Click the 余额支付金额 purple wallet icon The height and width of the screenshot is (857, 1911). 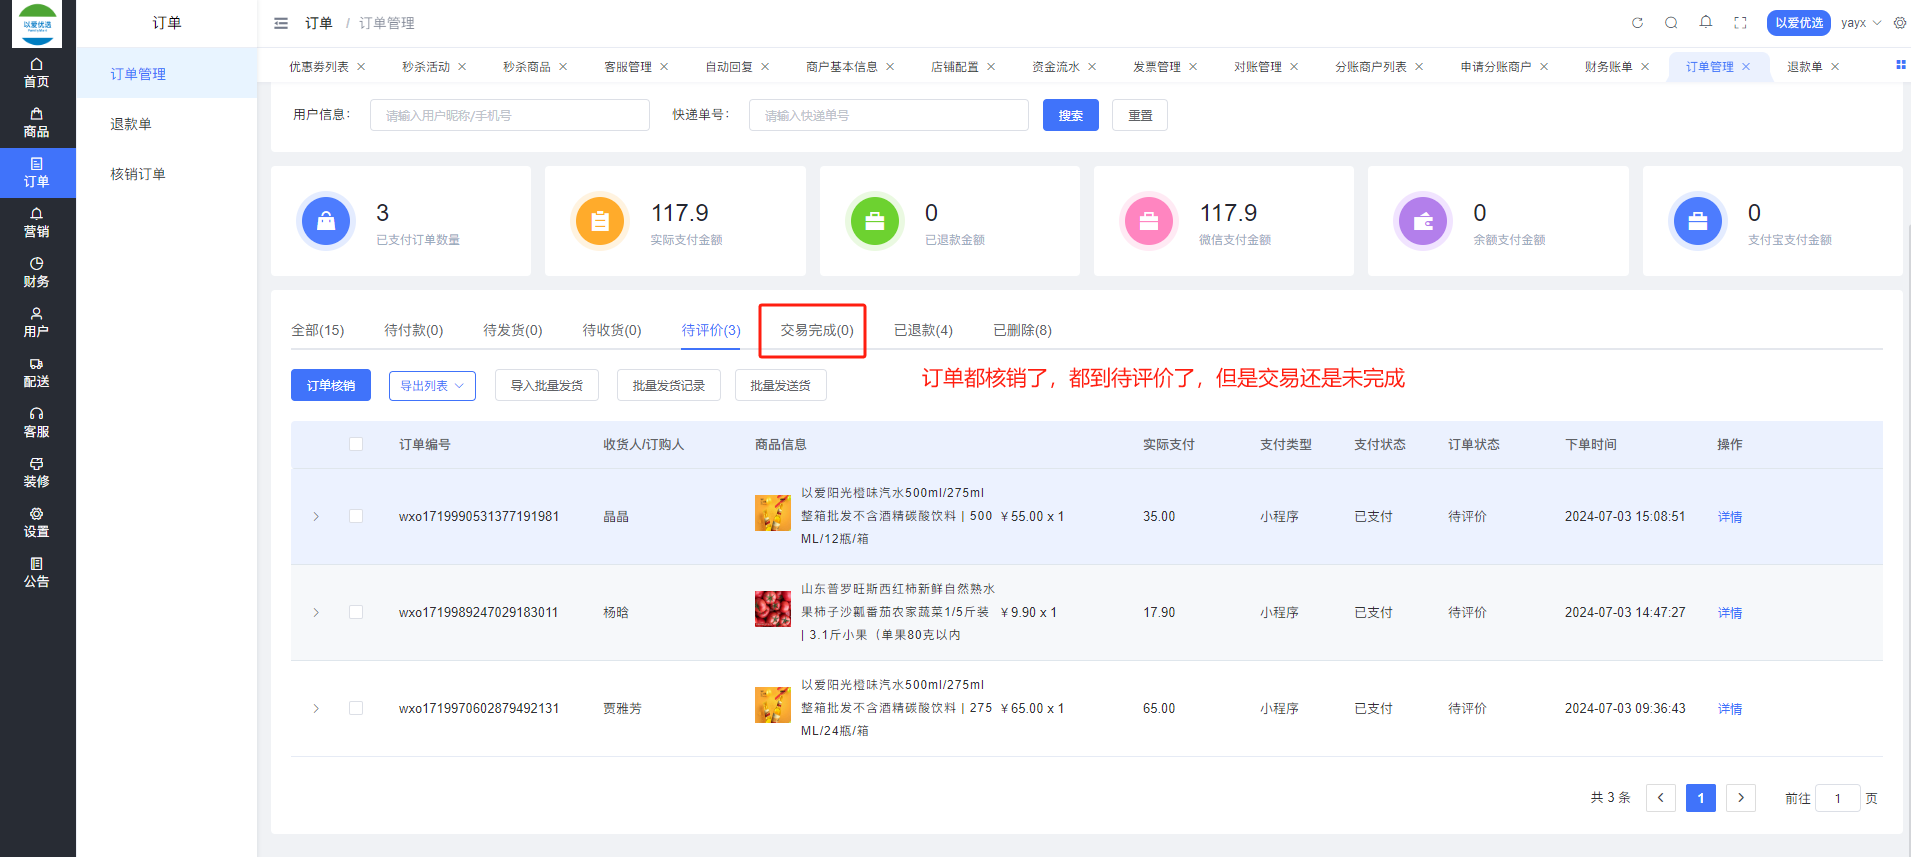coord(1423,221)
